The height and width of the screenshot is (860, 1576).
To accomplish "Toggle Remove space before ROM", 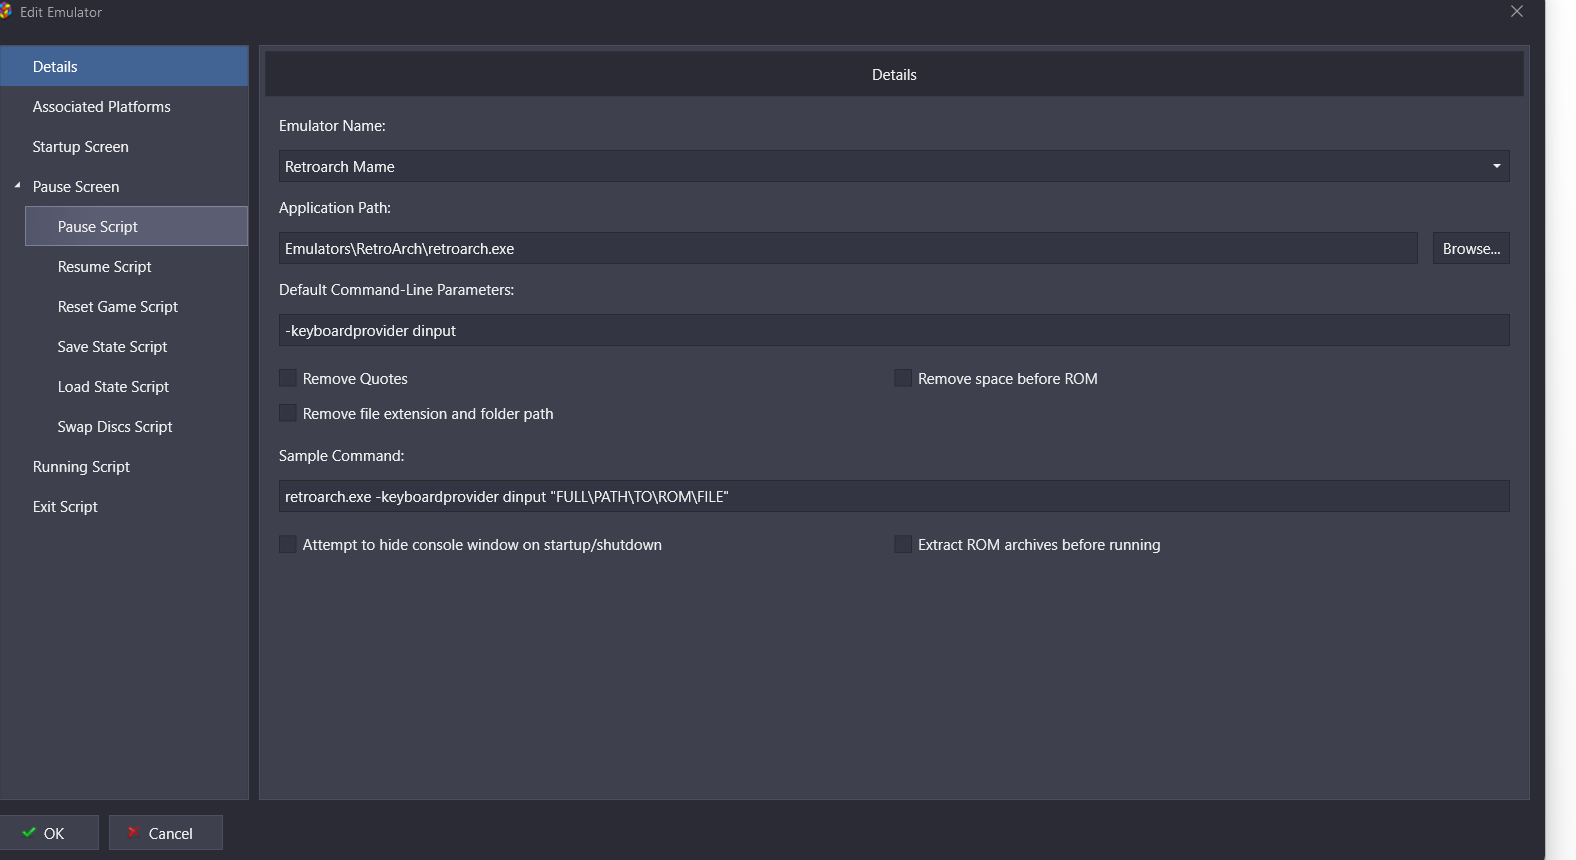I will click(x=903, y=378).
